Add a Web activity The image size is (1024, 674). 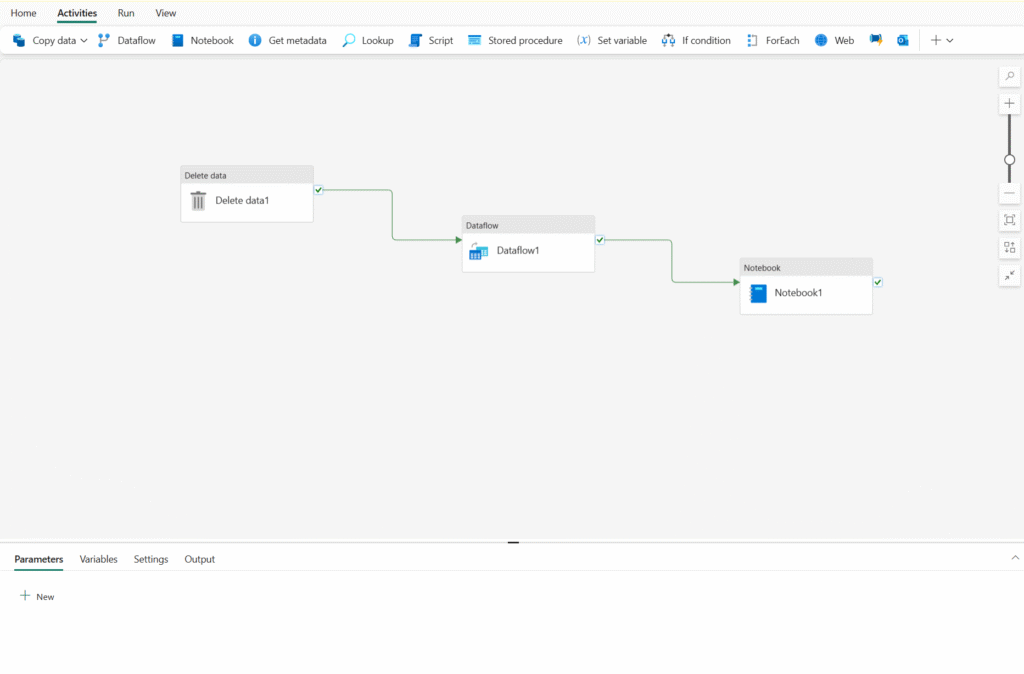[835, 40]
